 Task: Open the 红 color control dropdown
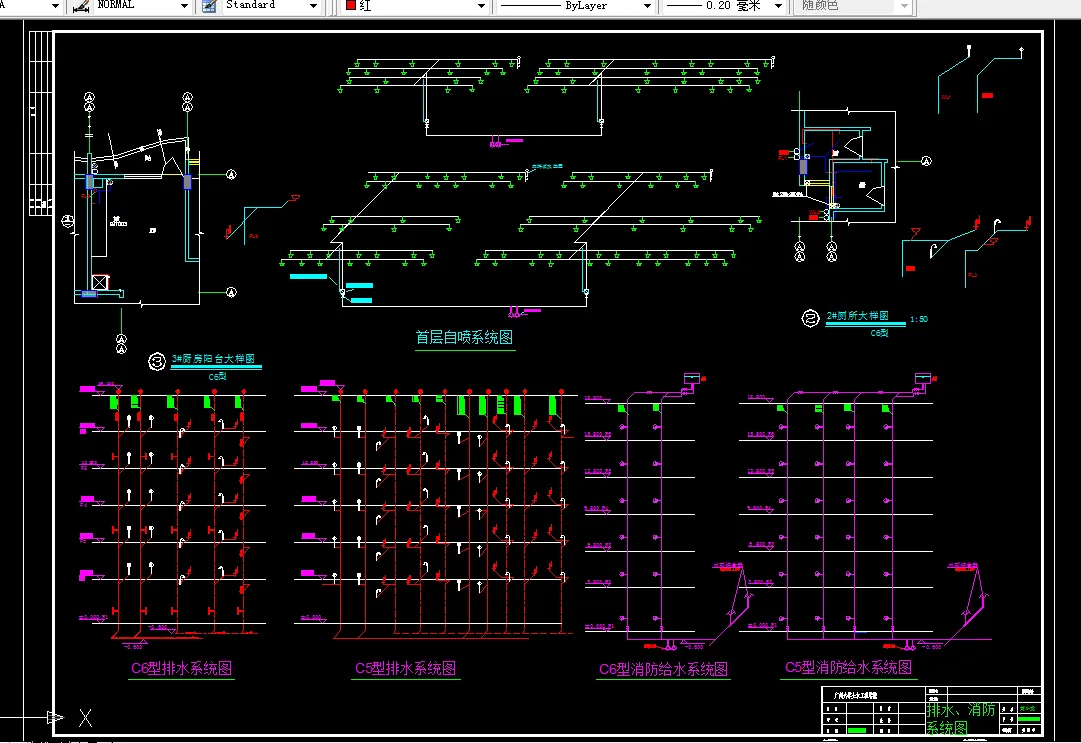[481, 6]
